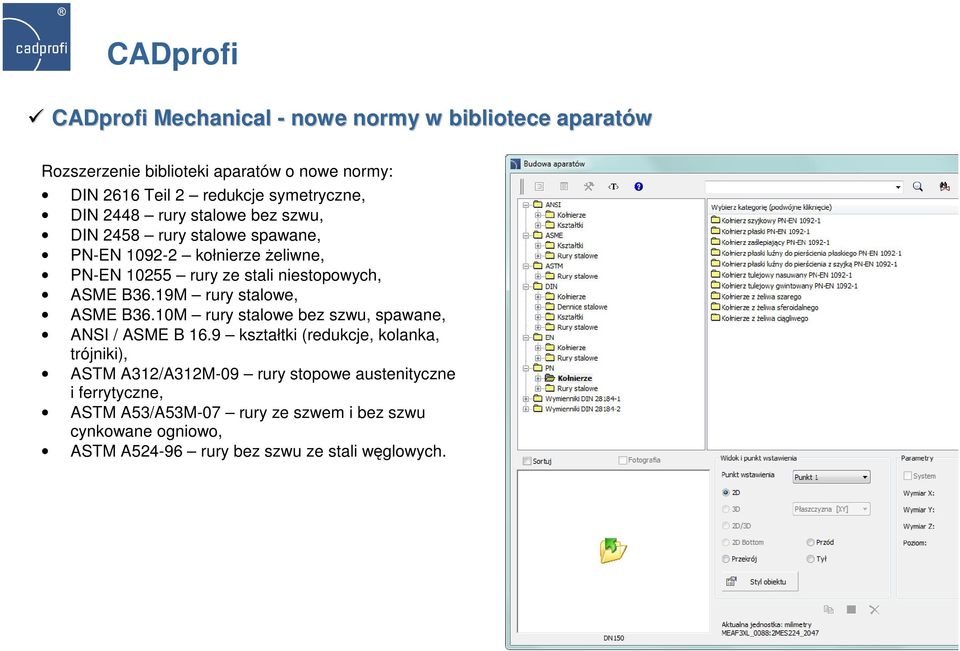960x651 pixels.
Task: Select Rury stalowe under the ASTM node
Action: [x=577, y=276]
